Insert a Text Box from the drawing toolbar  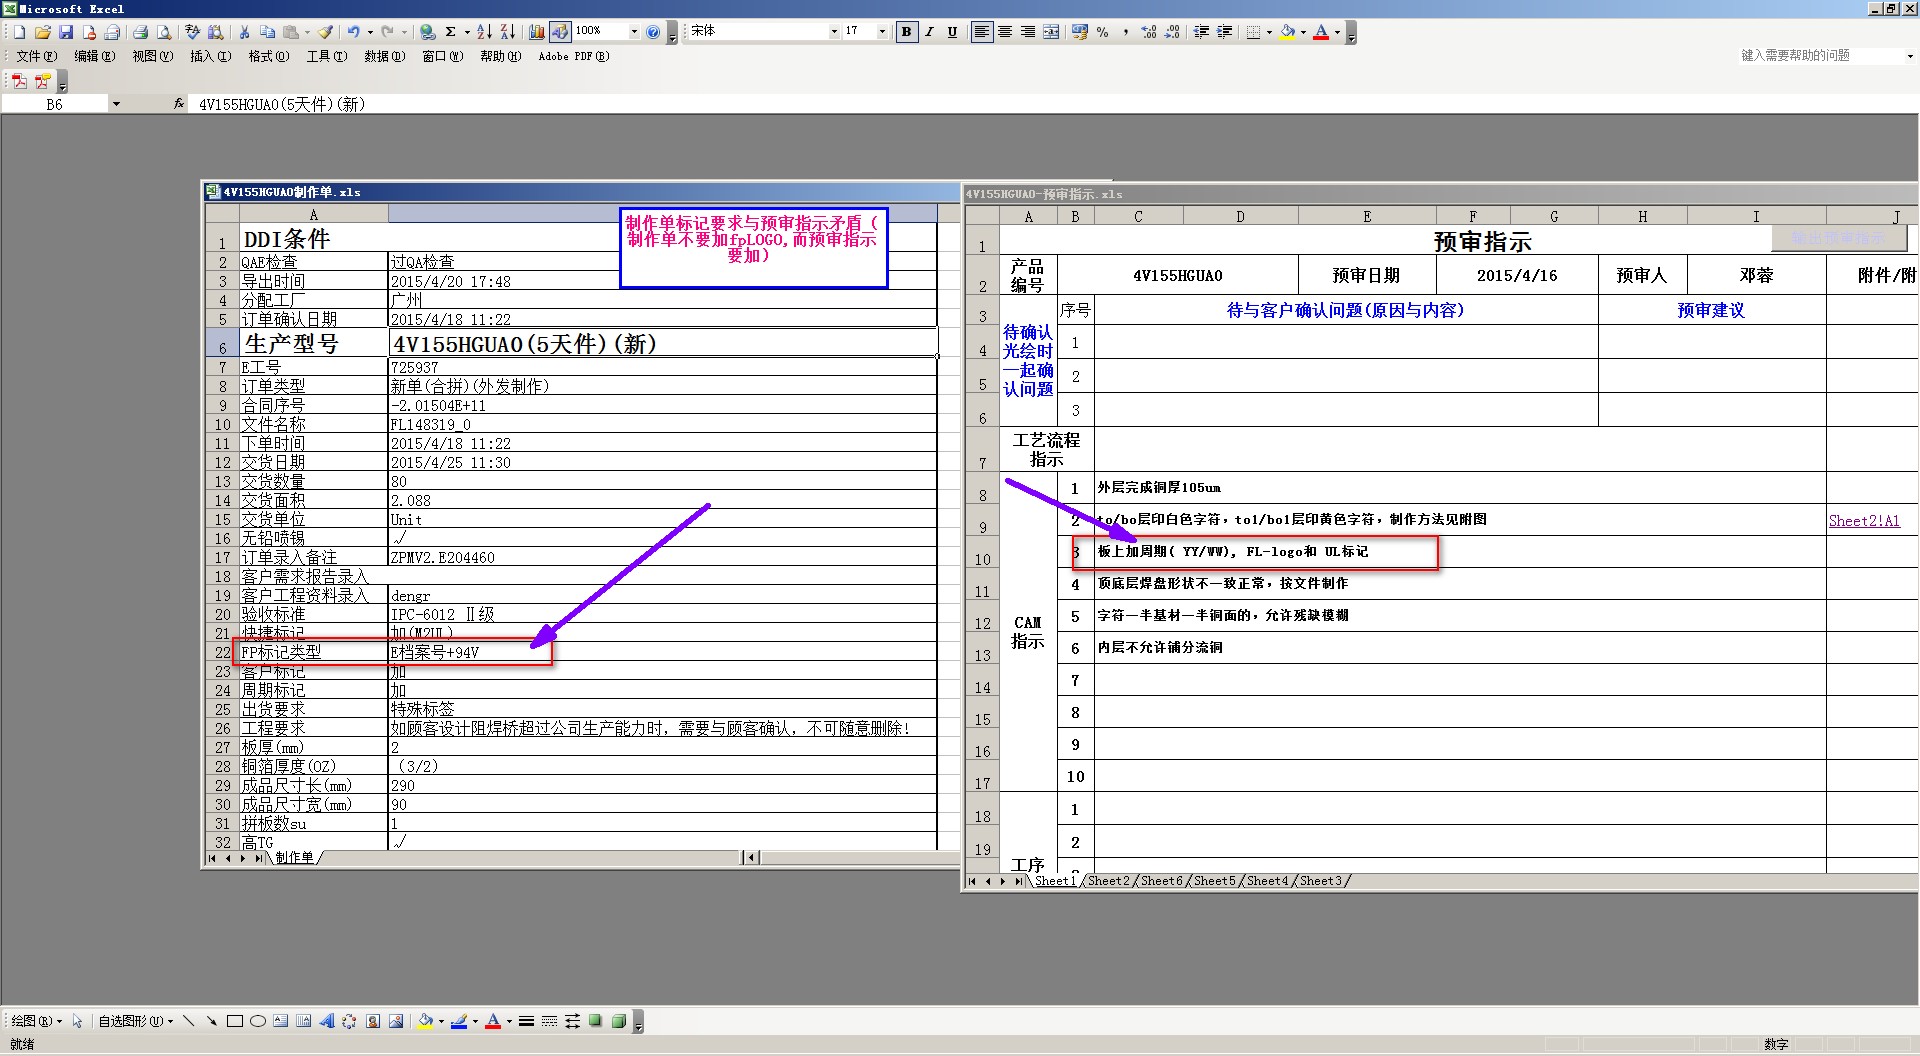pos(280,1021)
